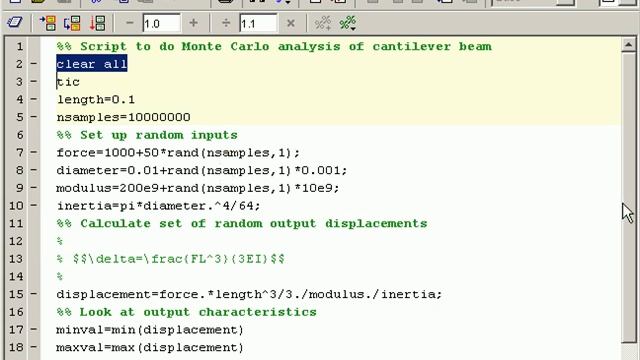Click Evaluate Cell and Advance icon

(x=72, y=23)
